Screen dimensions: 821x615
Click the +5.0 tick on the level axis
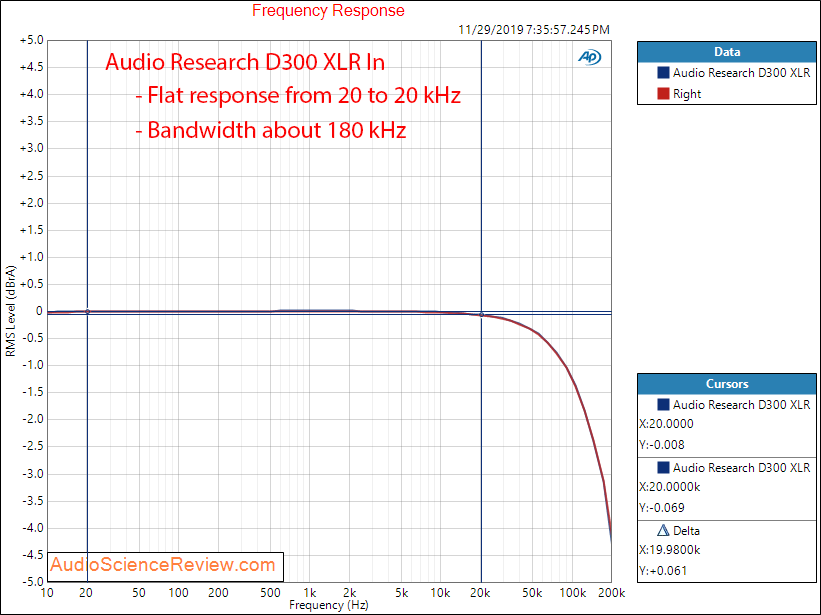[x=31, y=40]
